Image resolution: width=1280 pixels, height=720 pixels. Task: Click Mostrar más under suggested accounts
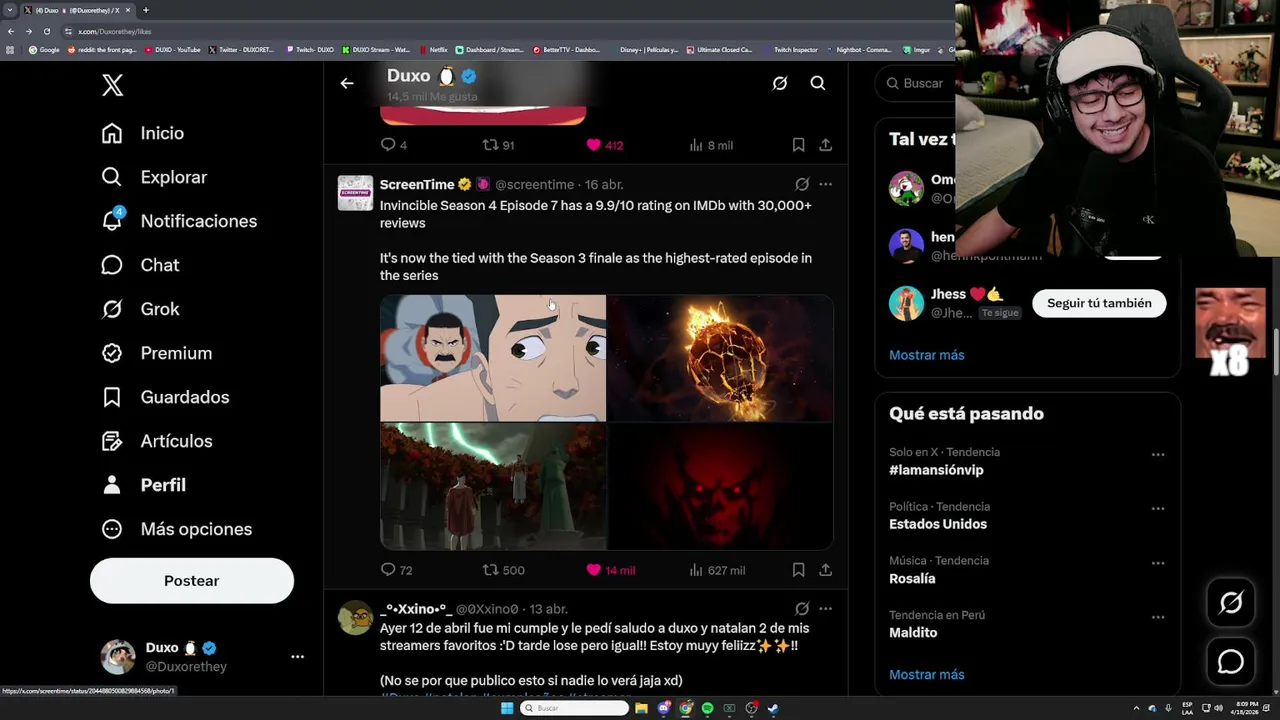click(x=927, y=355)
